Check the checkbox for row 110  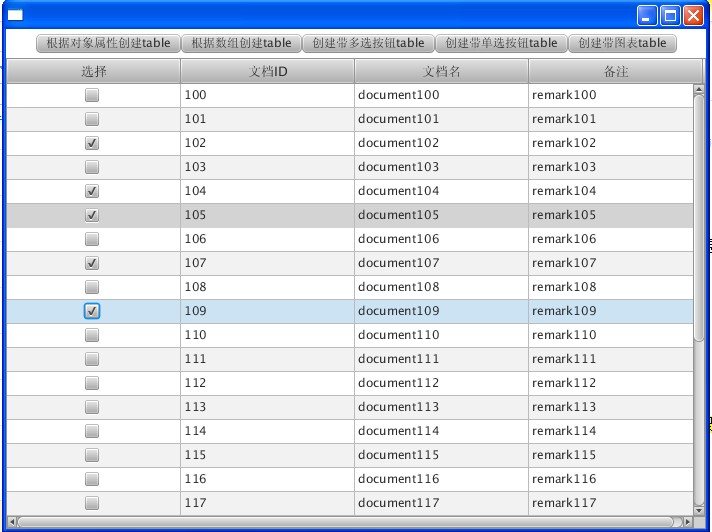tap(92, 335)
